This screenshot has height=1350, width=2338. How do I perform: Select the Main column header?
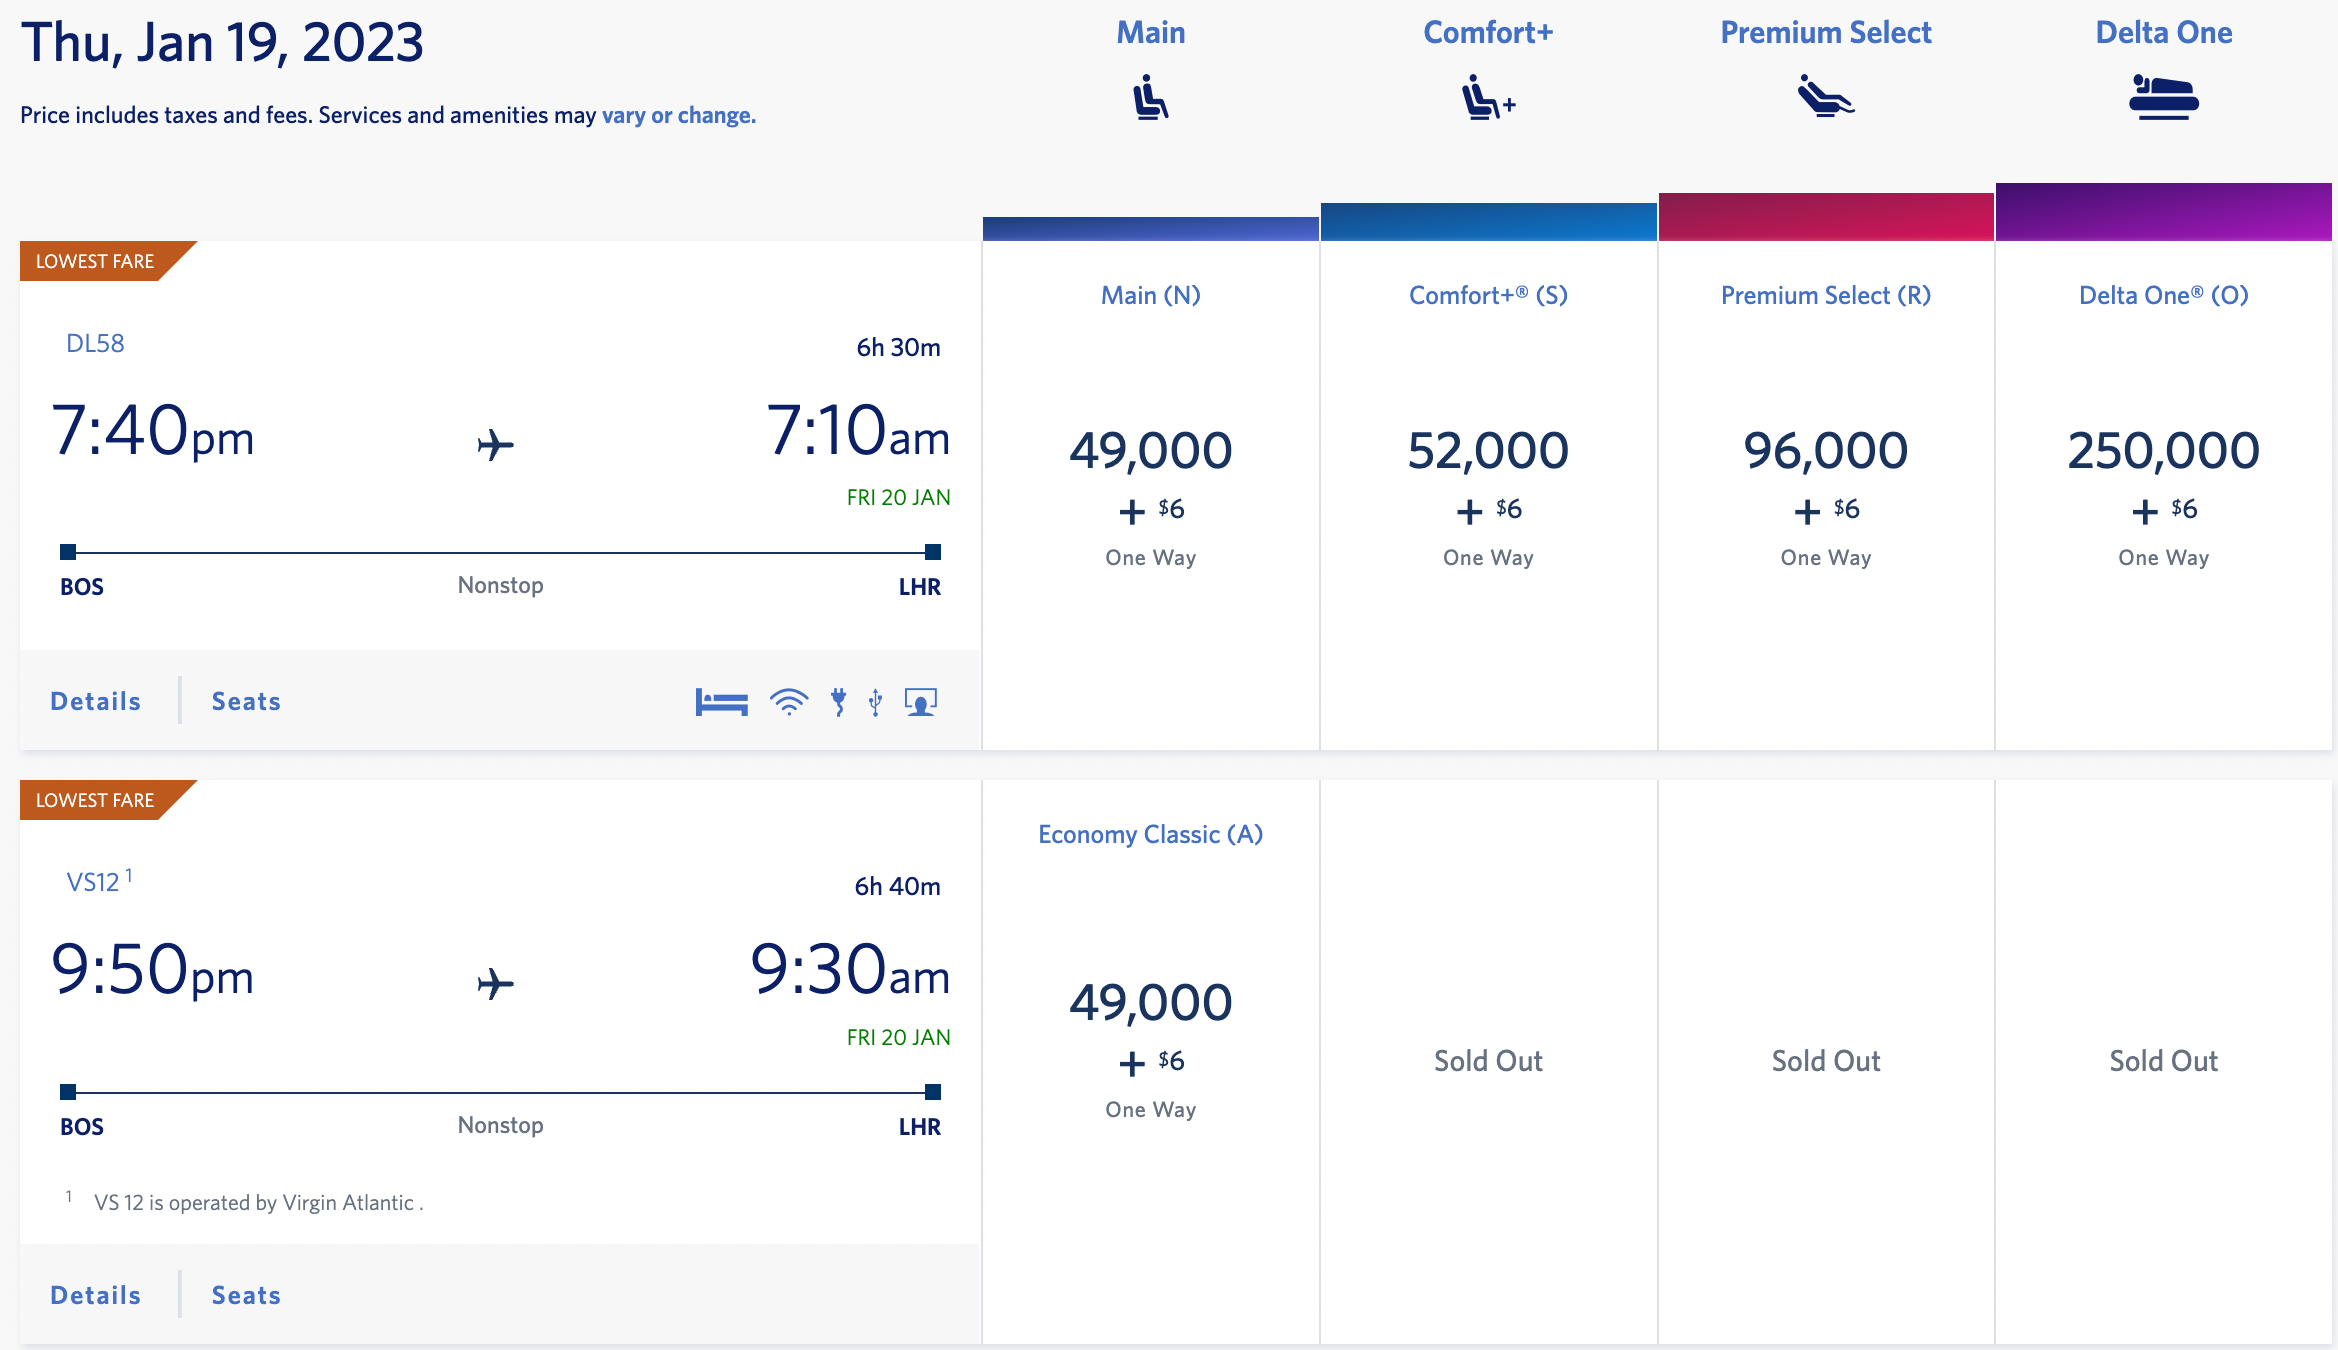point(1150,31)
